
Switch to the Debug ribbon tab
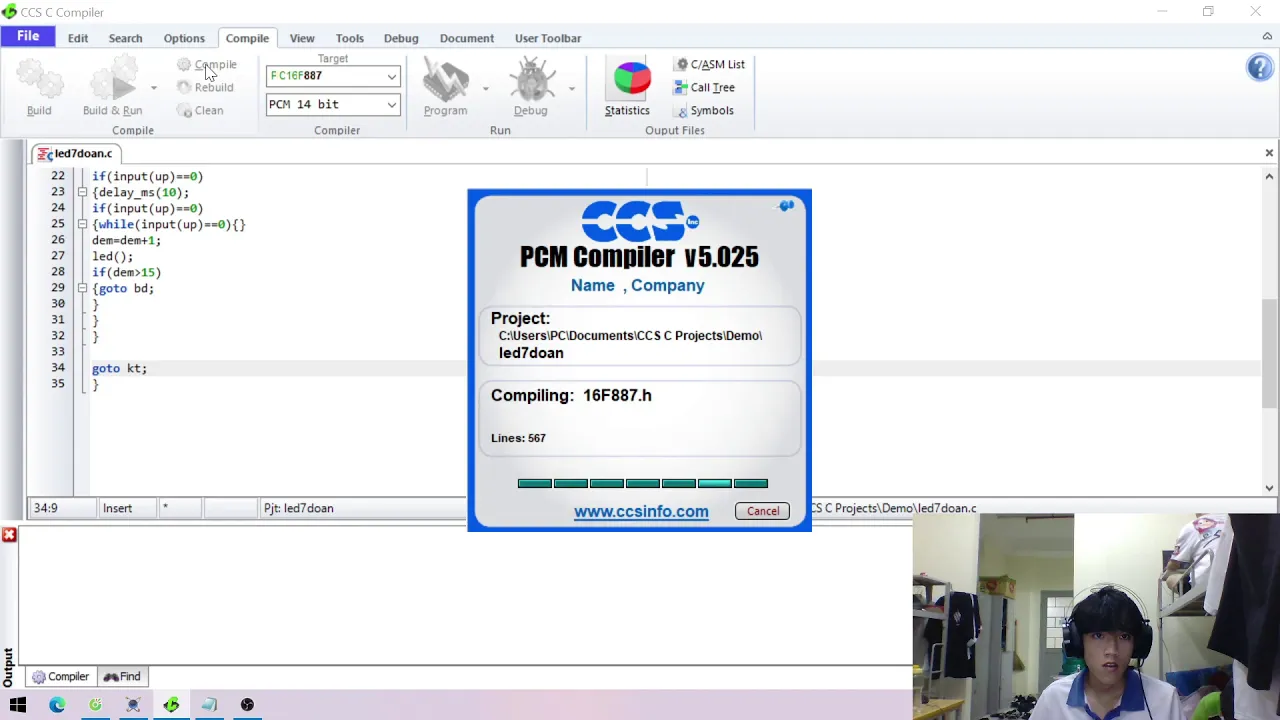pos(401,38)
